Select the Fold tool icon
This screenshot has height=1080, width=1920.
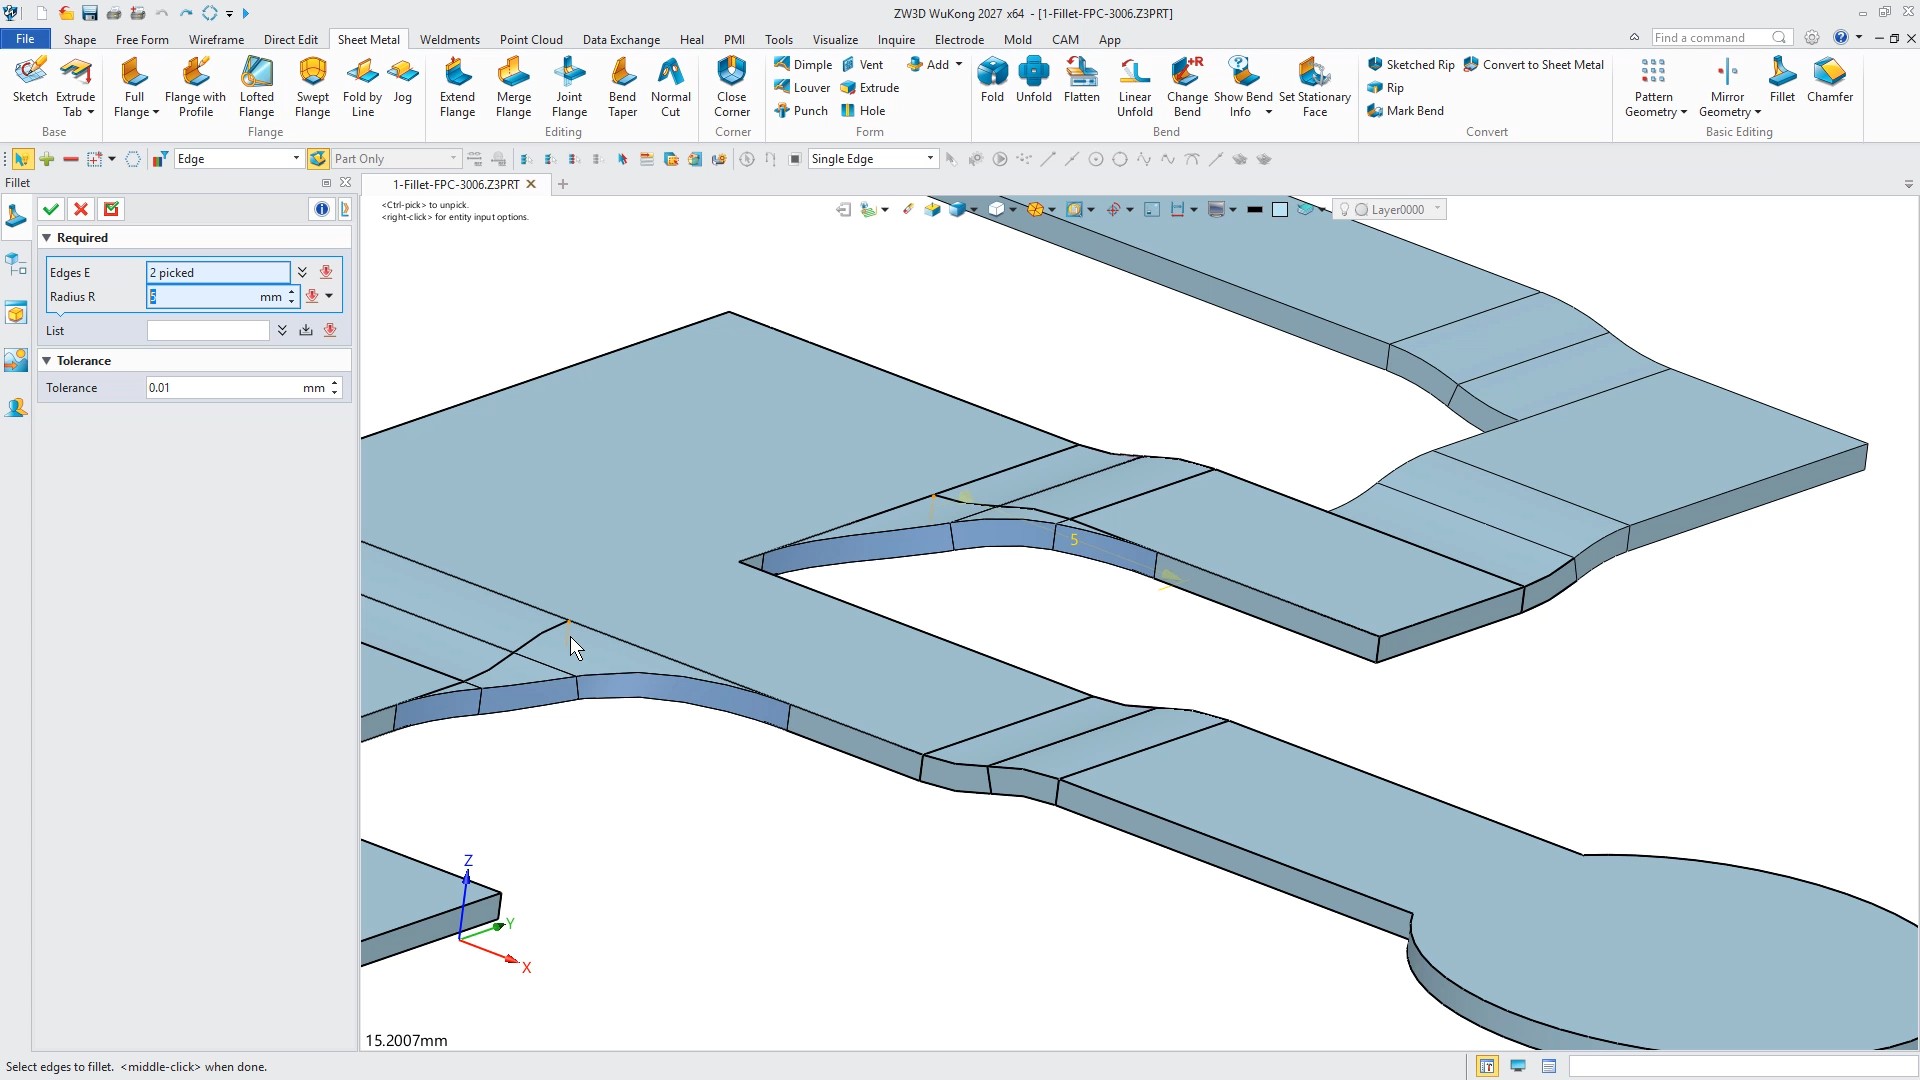pyautogui.click(x=992, y=80)
